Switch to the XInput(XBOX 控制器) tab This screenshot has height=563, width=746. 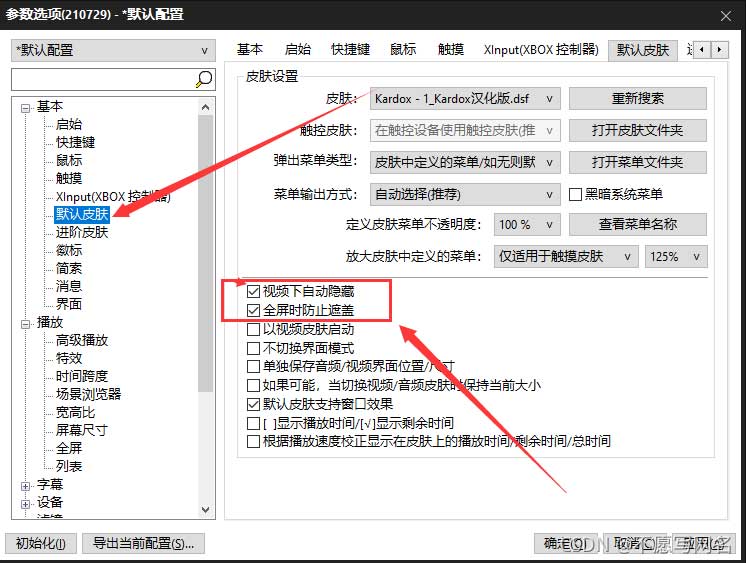540,49
